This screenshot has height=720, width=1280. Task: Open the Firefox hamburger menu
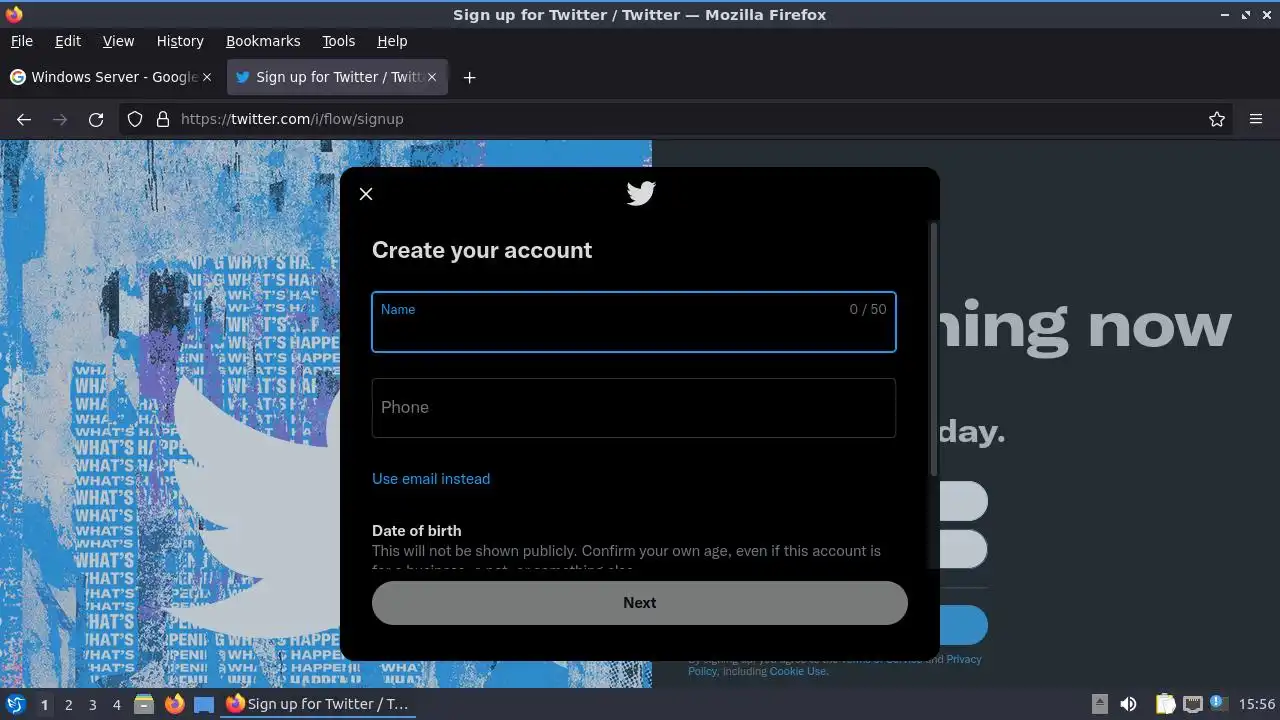click(1256, 119)
